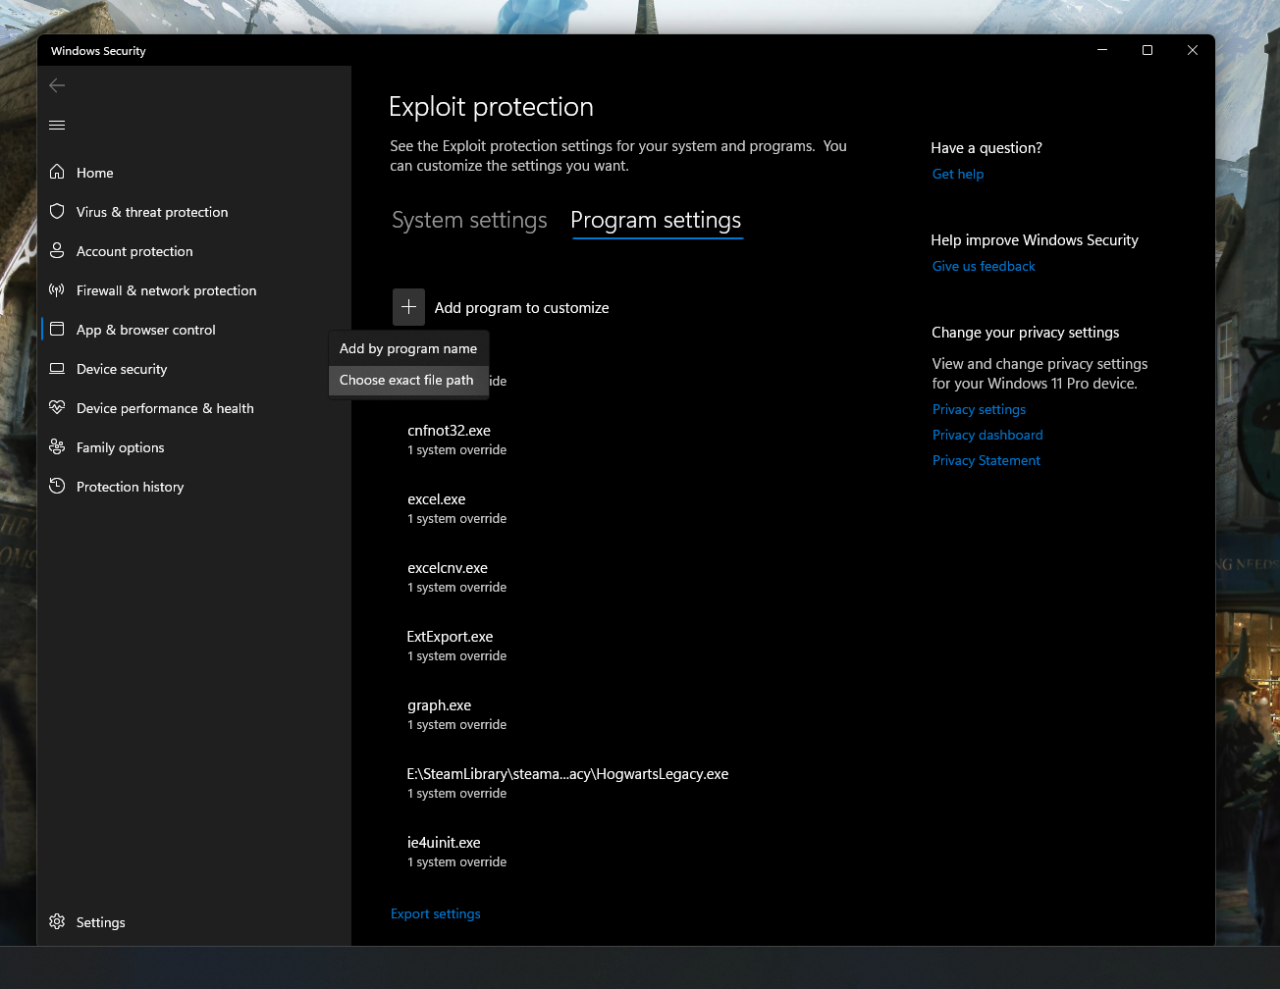Expand the HogwartsLegacy.exe entry
Image resolution: width=1280 pixels, height=989 pixels.
[567, 782]
